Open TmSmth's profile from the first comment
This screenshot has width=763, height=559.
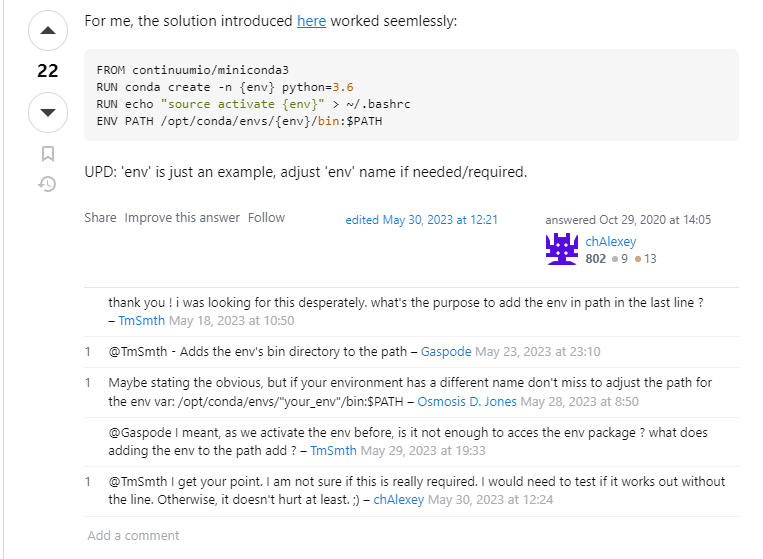(x=141, y=321)
